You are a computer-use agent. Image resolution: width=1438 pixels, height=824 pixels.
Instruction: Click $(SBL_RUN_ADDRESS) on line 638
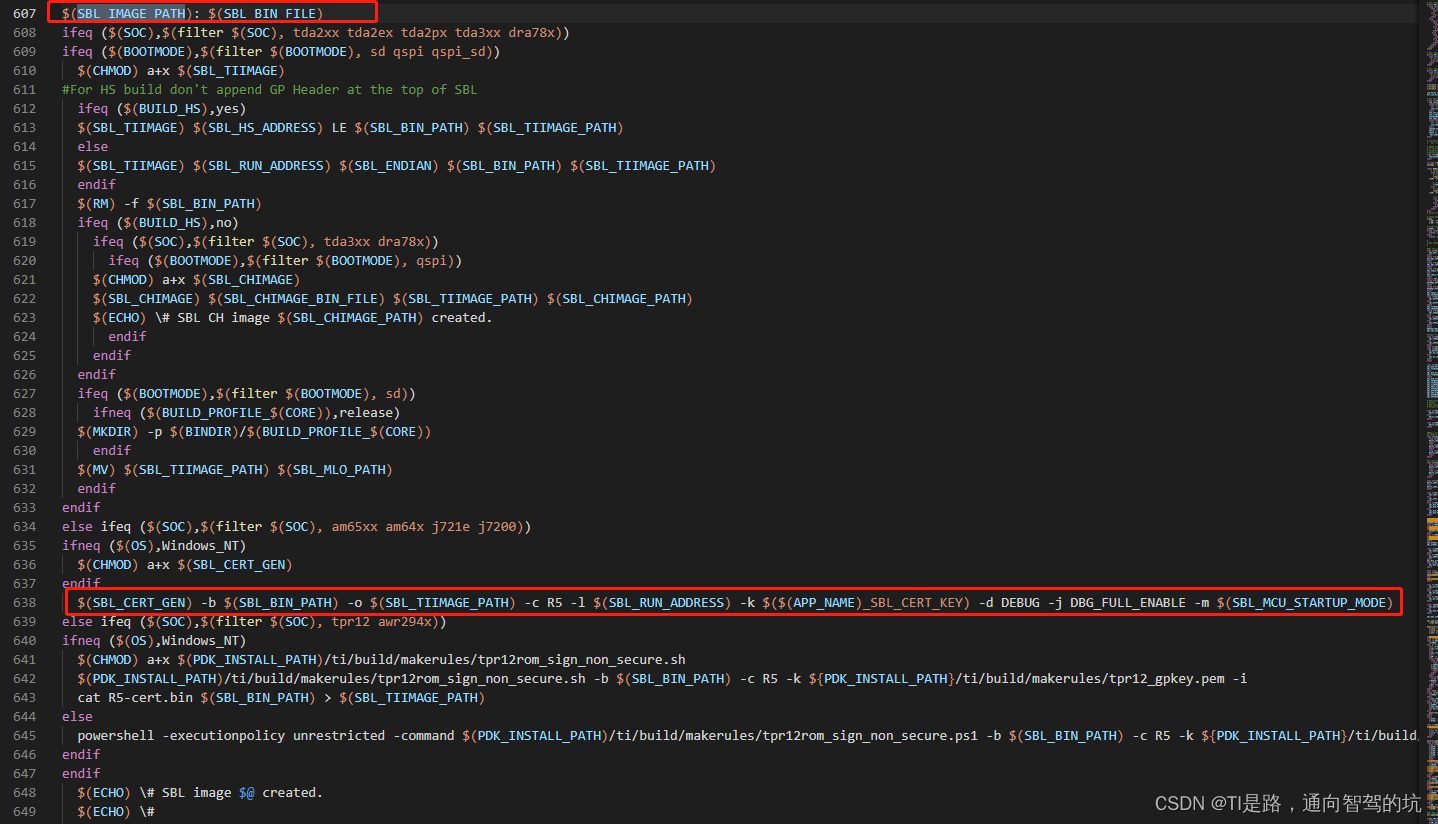tap(661, 602)
